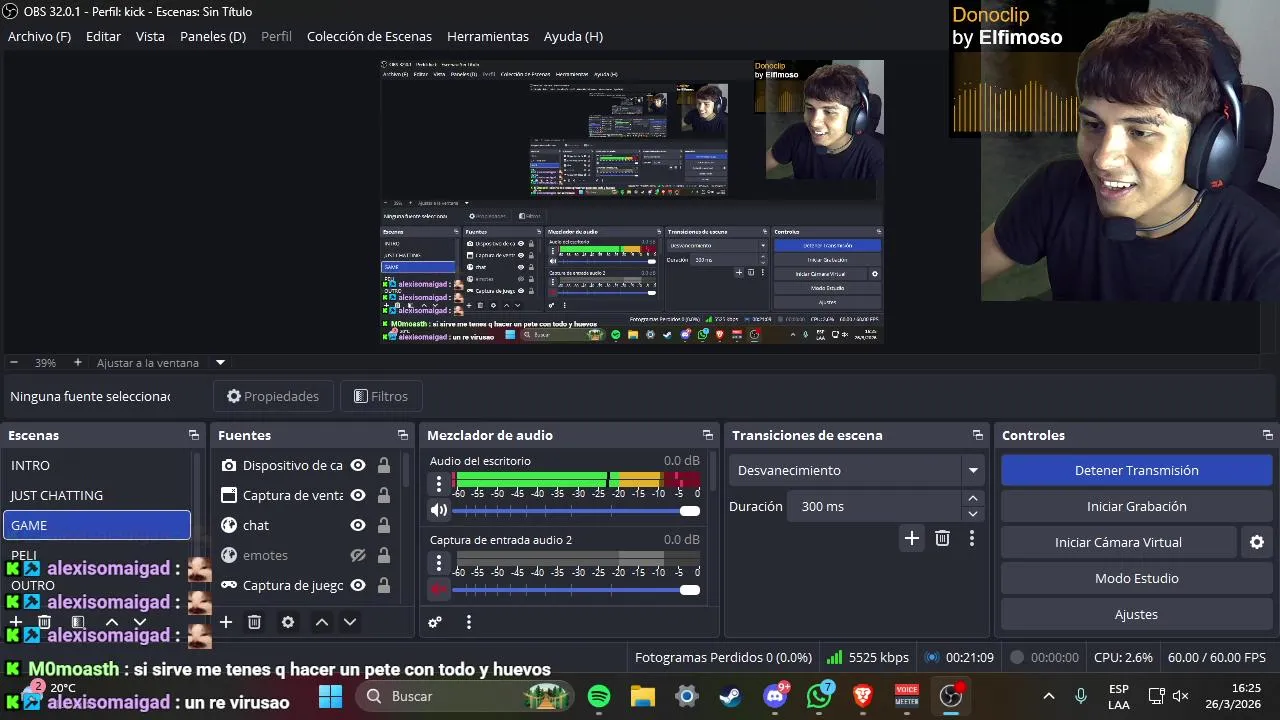Image resolution: width=1280 pixels, height=720 pixels.
Task: Open Spotify from the taskbar
Action: pos(599,696)
